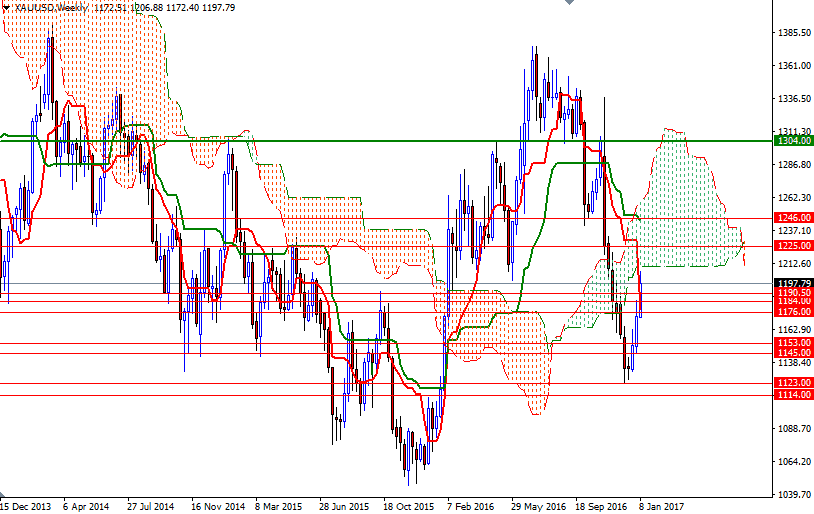Click the 15 Dec 2013 date label

[x=27, y=507]
